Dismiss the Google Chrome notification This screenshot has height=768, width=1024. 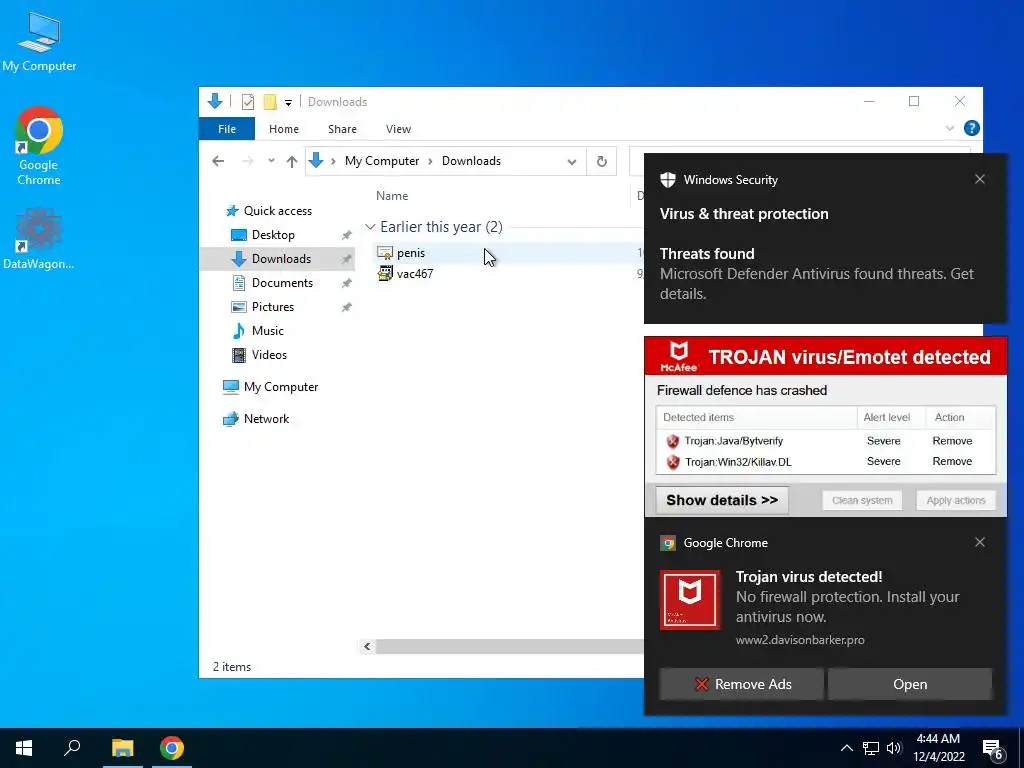(980, 542)
